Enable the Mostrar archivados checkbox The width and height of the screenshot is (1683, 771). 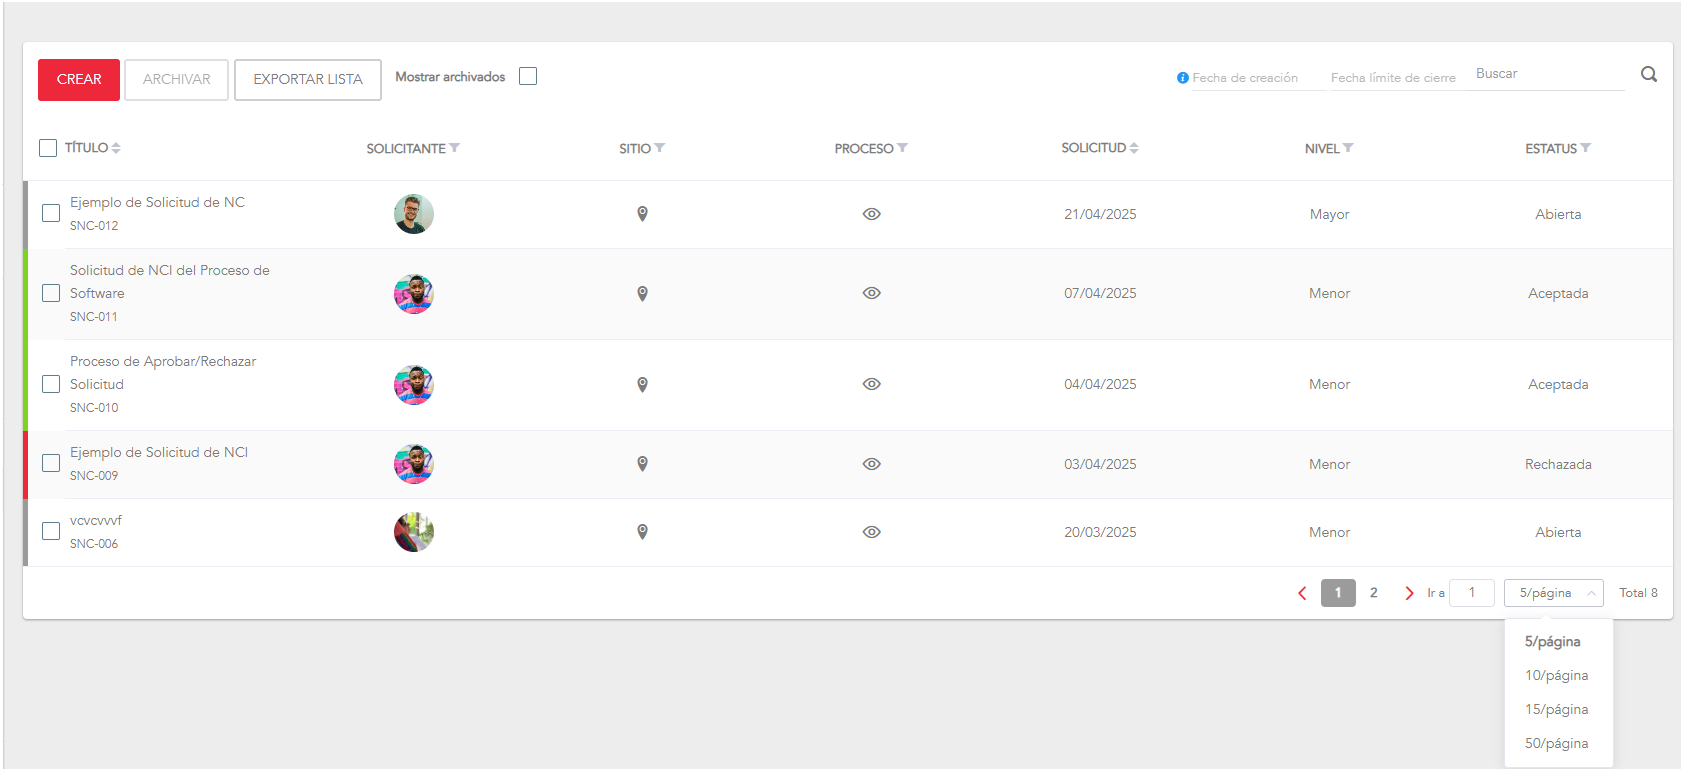[x=528, y=77]
